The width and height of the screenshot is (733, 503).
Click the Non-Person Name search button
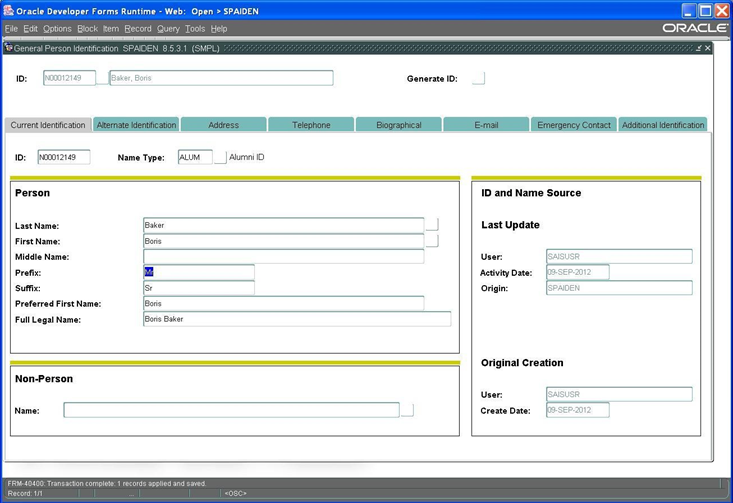tap(407, 410)
